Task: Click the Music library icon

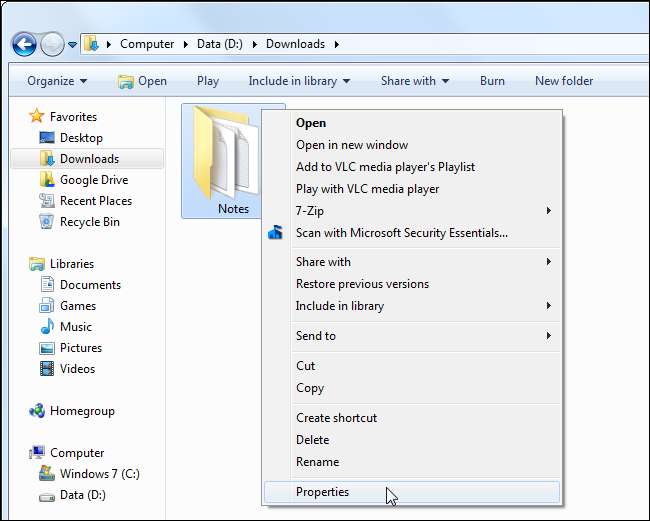Action: click(x=47, y=327)
